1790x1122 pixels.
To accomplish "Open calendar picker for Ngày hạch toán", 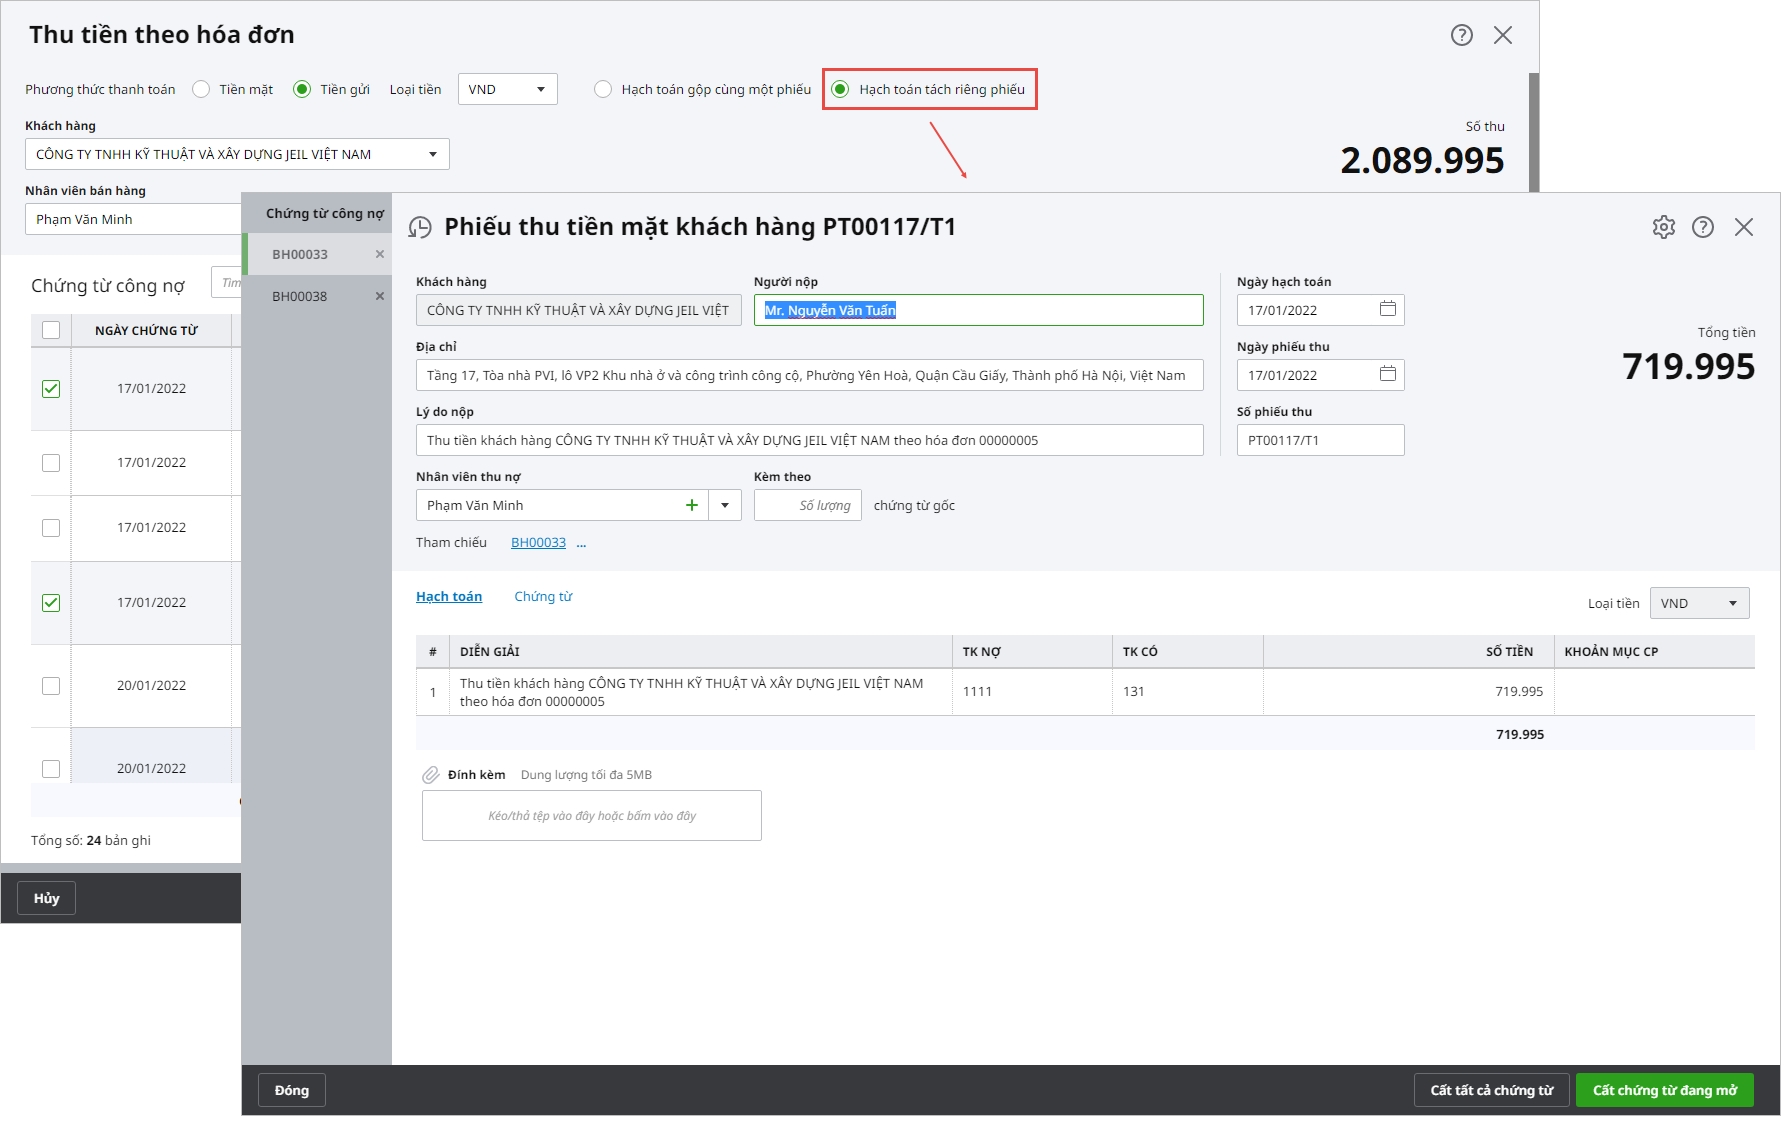I will [x=1387, y=309].
